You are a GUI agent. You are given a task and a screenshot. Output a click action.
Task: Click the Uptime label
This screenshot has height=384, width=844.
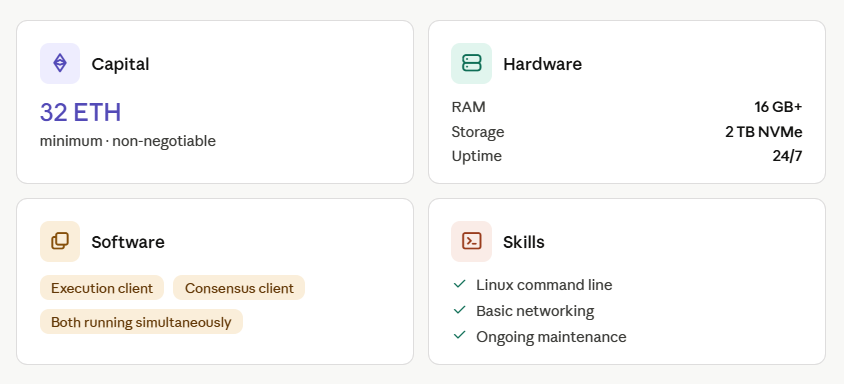(476, 156)
